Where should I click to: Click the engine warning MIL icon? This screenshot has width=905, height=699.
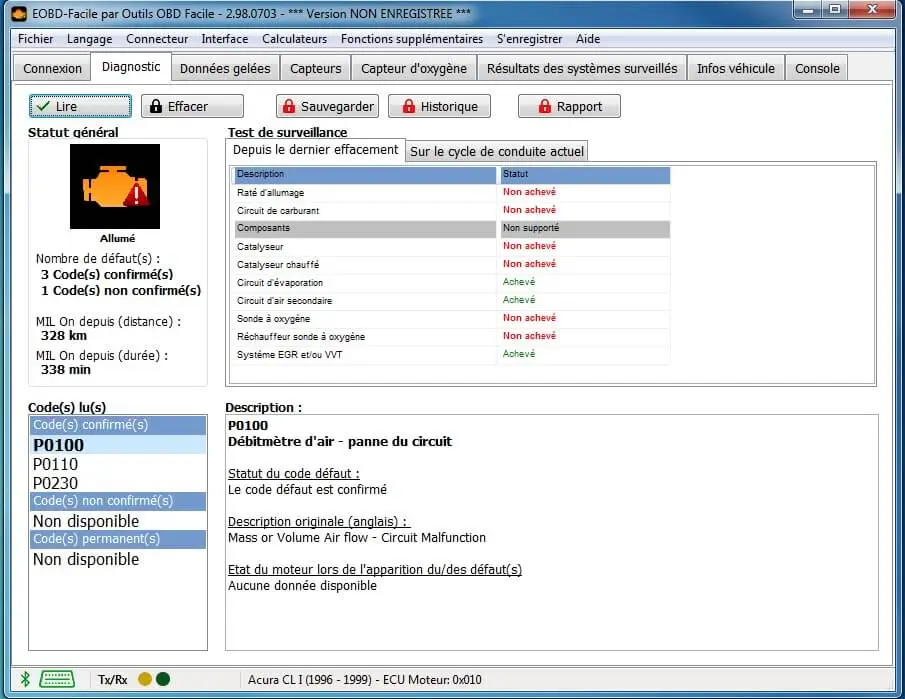(115, 186)
